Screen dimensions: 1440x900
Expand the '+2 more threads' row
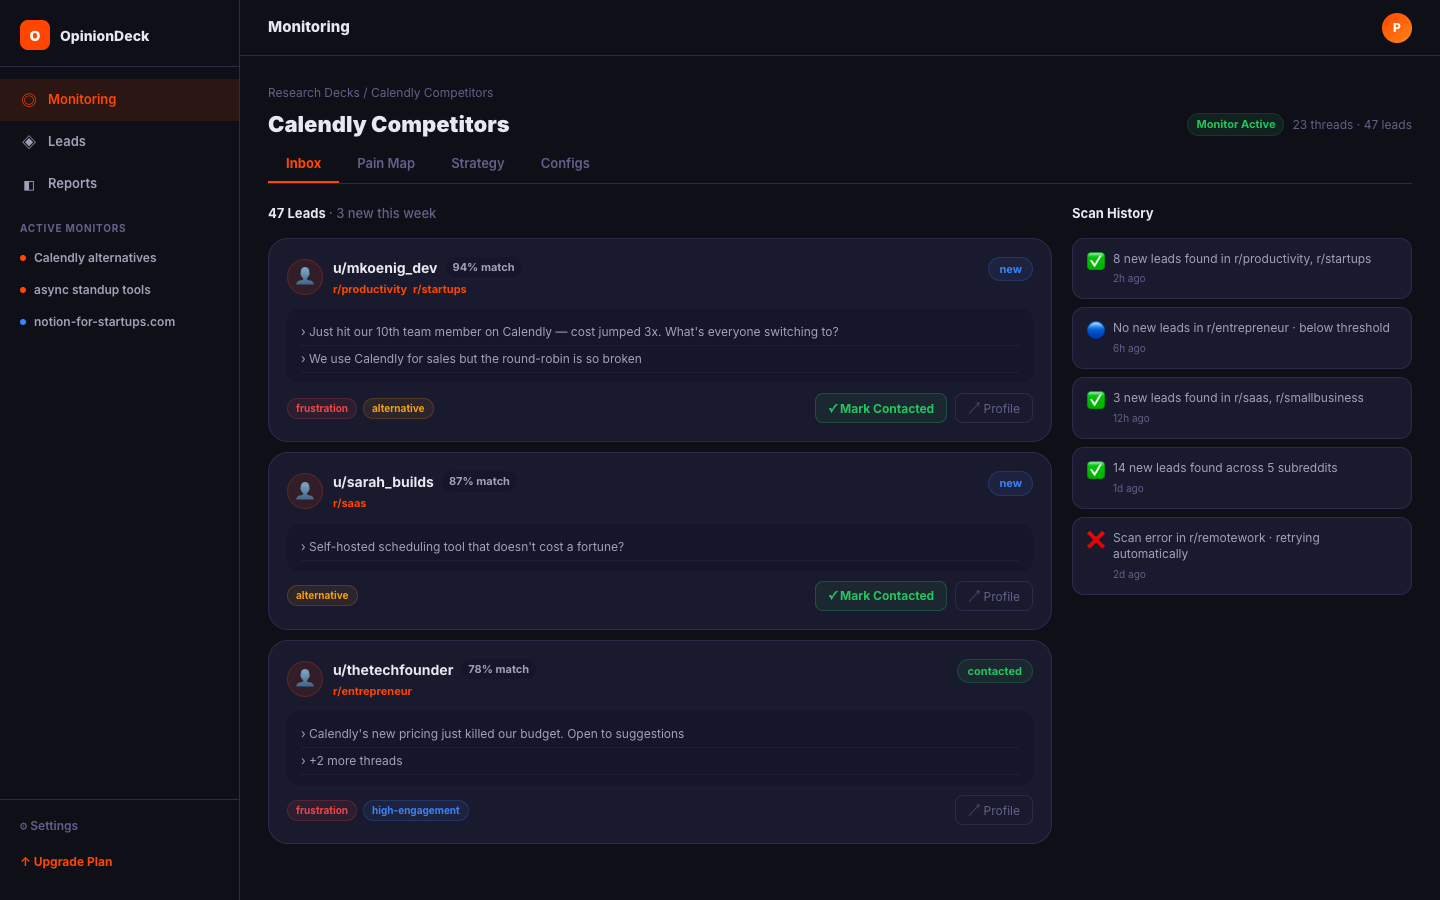pyautogui.click(x=355, y=761)
